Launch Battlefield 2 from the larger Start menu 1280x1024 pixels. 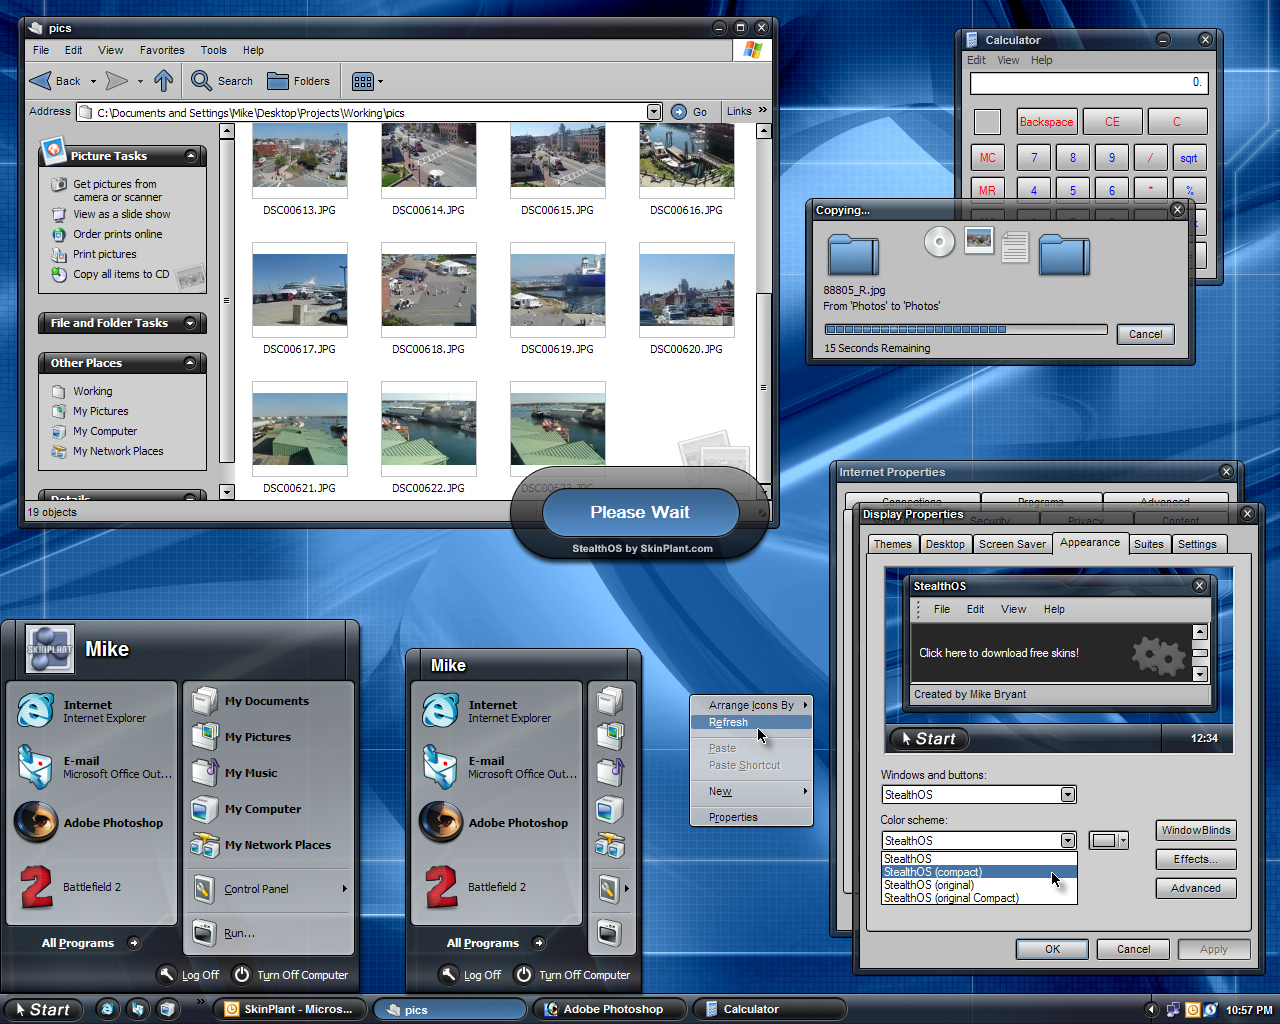click(x=72, y=887)
